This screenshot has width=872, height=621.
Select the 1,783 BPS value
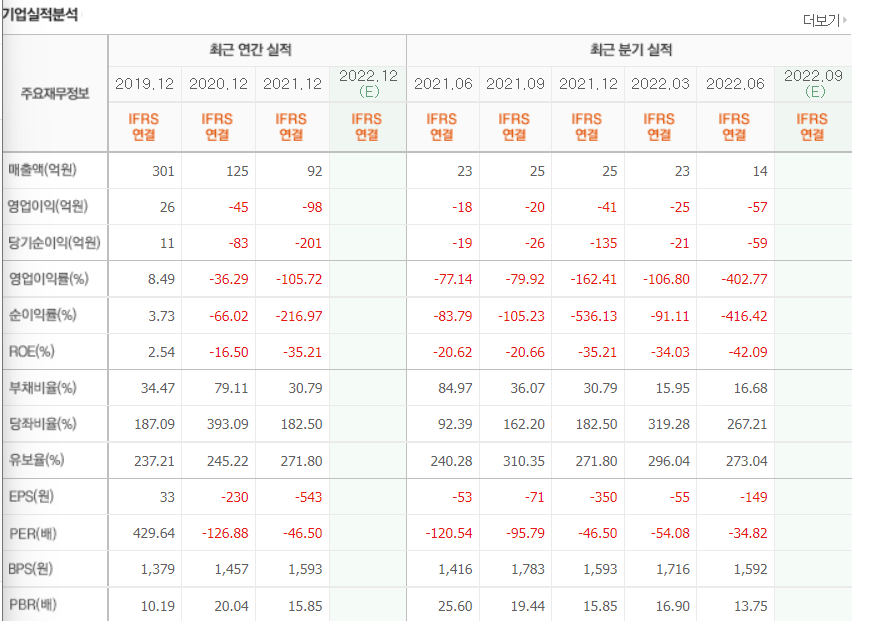[528, 570]
